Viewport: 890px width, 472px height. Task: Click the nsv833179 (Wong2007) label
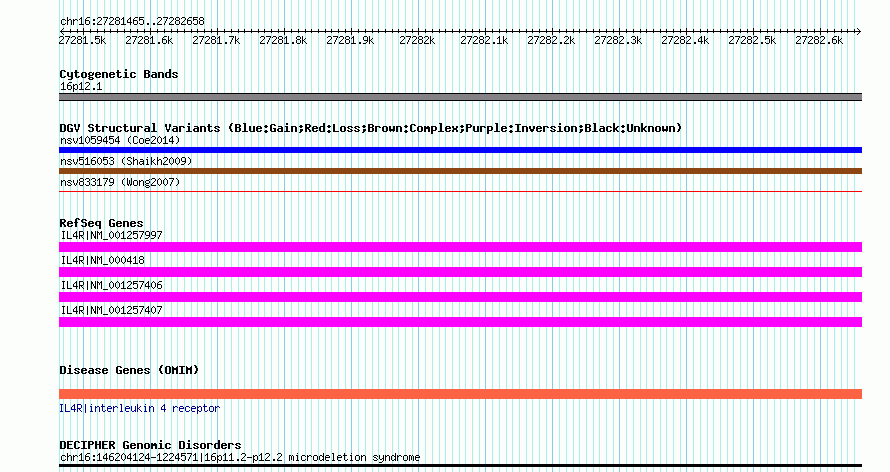click(x=120, y=182)
